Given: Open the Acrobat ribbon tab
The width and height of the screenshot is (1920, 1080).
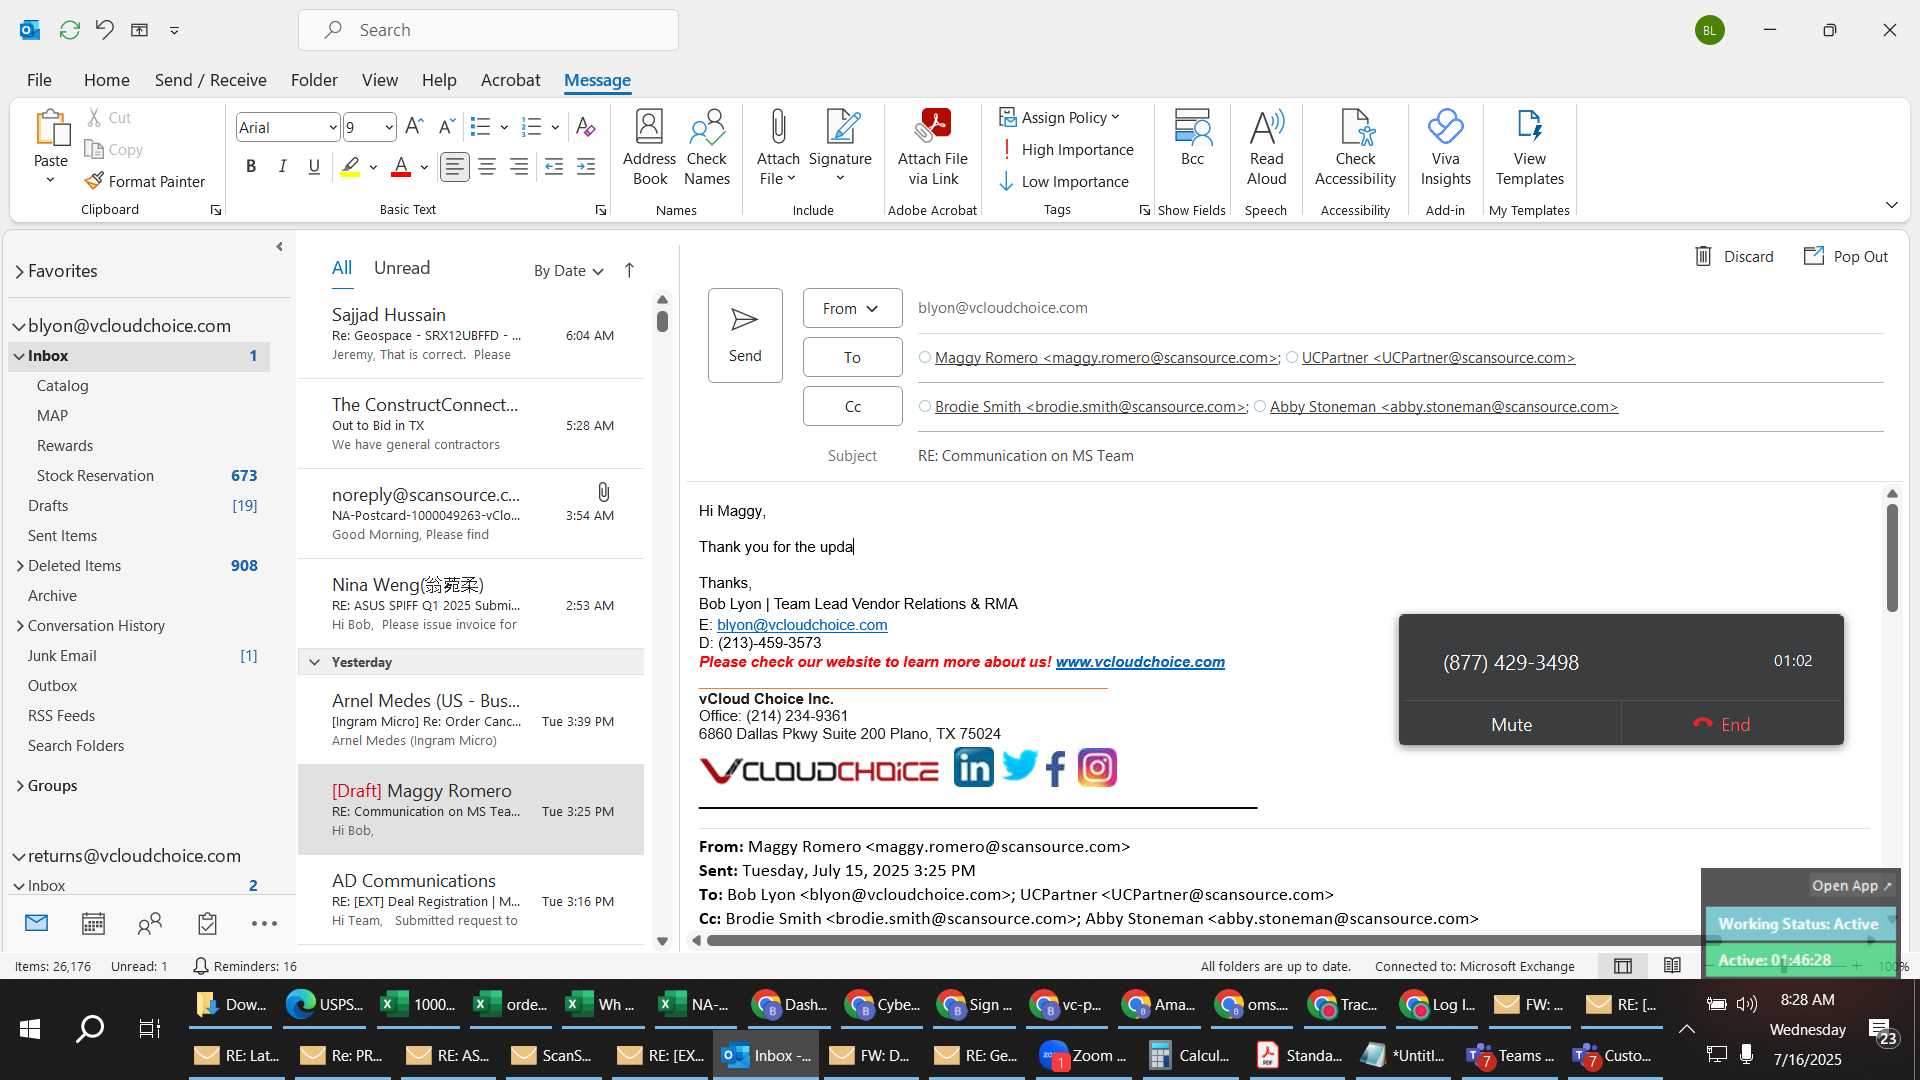Looking at the screenshot, I should pyautogui.click(x=510, y=80).
